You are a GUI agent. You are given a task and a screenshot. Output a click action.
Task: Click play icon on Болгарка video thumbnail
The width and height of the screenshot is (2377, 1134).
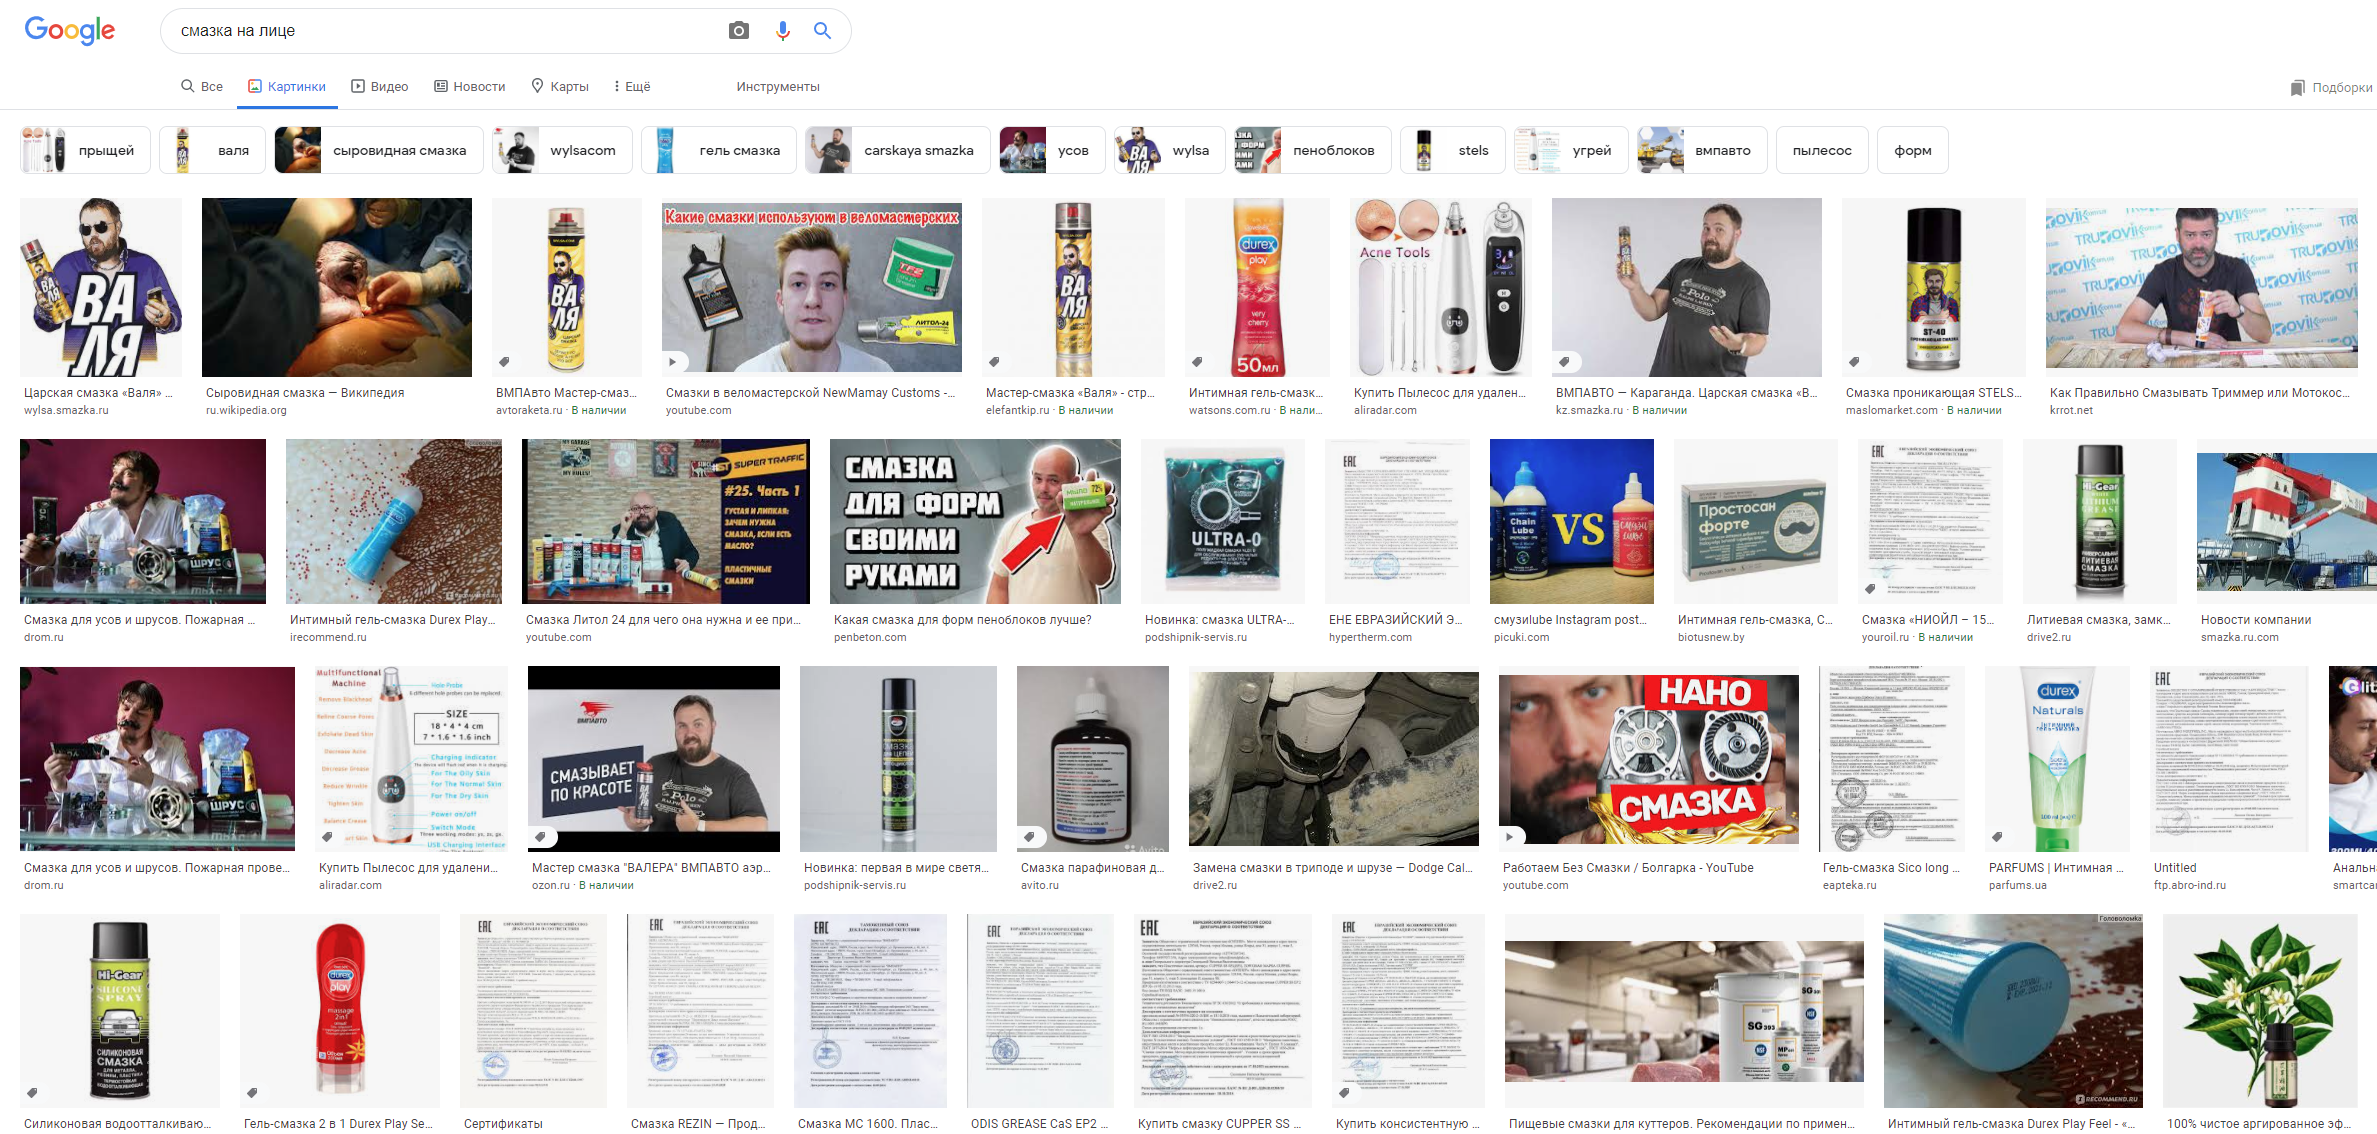coord(1510,836)
